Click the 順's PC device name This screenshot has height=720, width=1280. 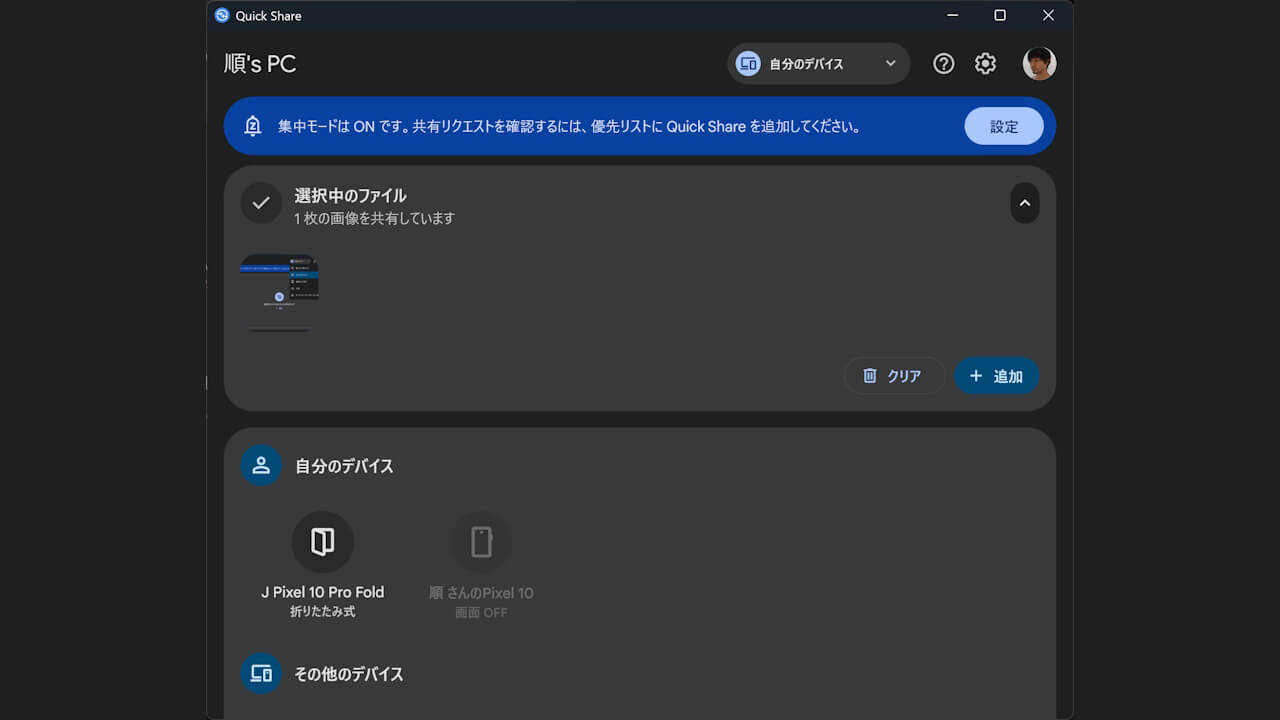coord(260,64)
